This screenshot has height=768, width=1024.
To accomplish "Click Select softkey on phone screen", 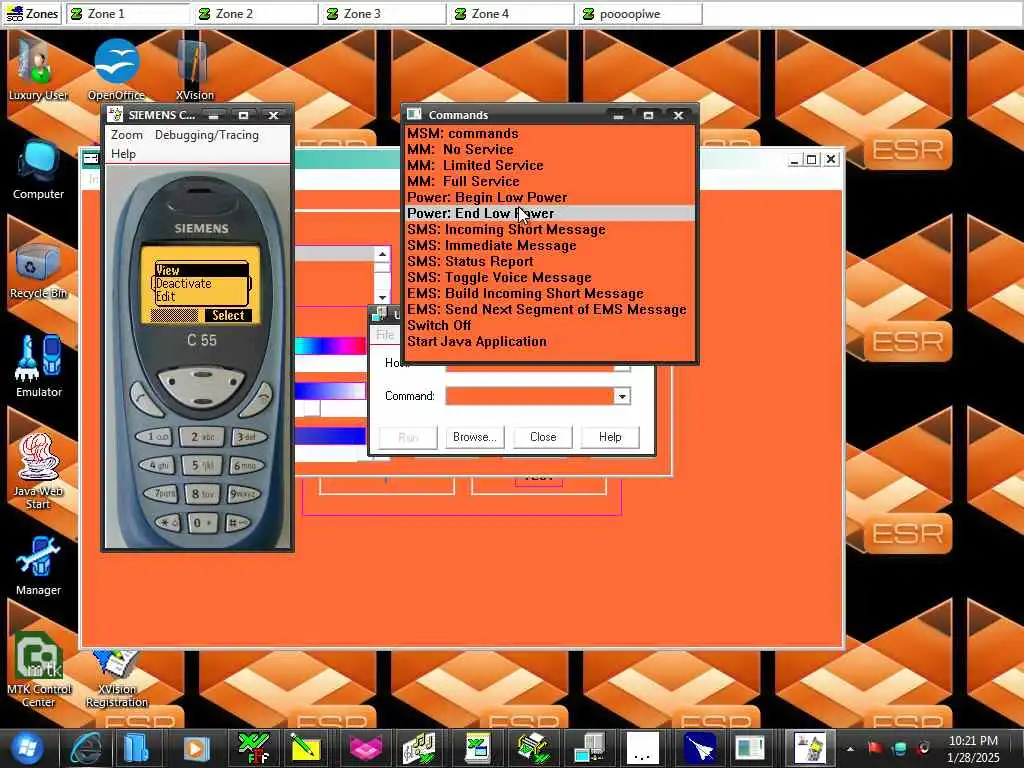I will click(228, 315).
